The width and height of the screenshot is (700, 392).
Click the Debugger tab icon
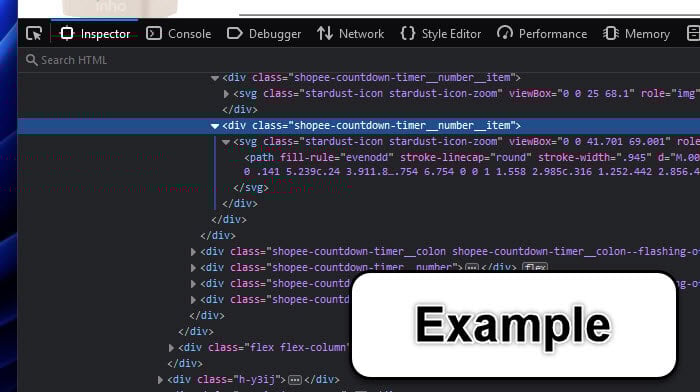pyautogui.click(x=234, y=33)
